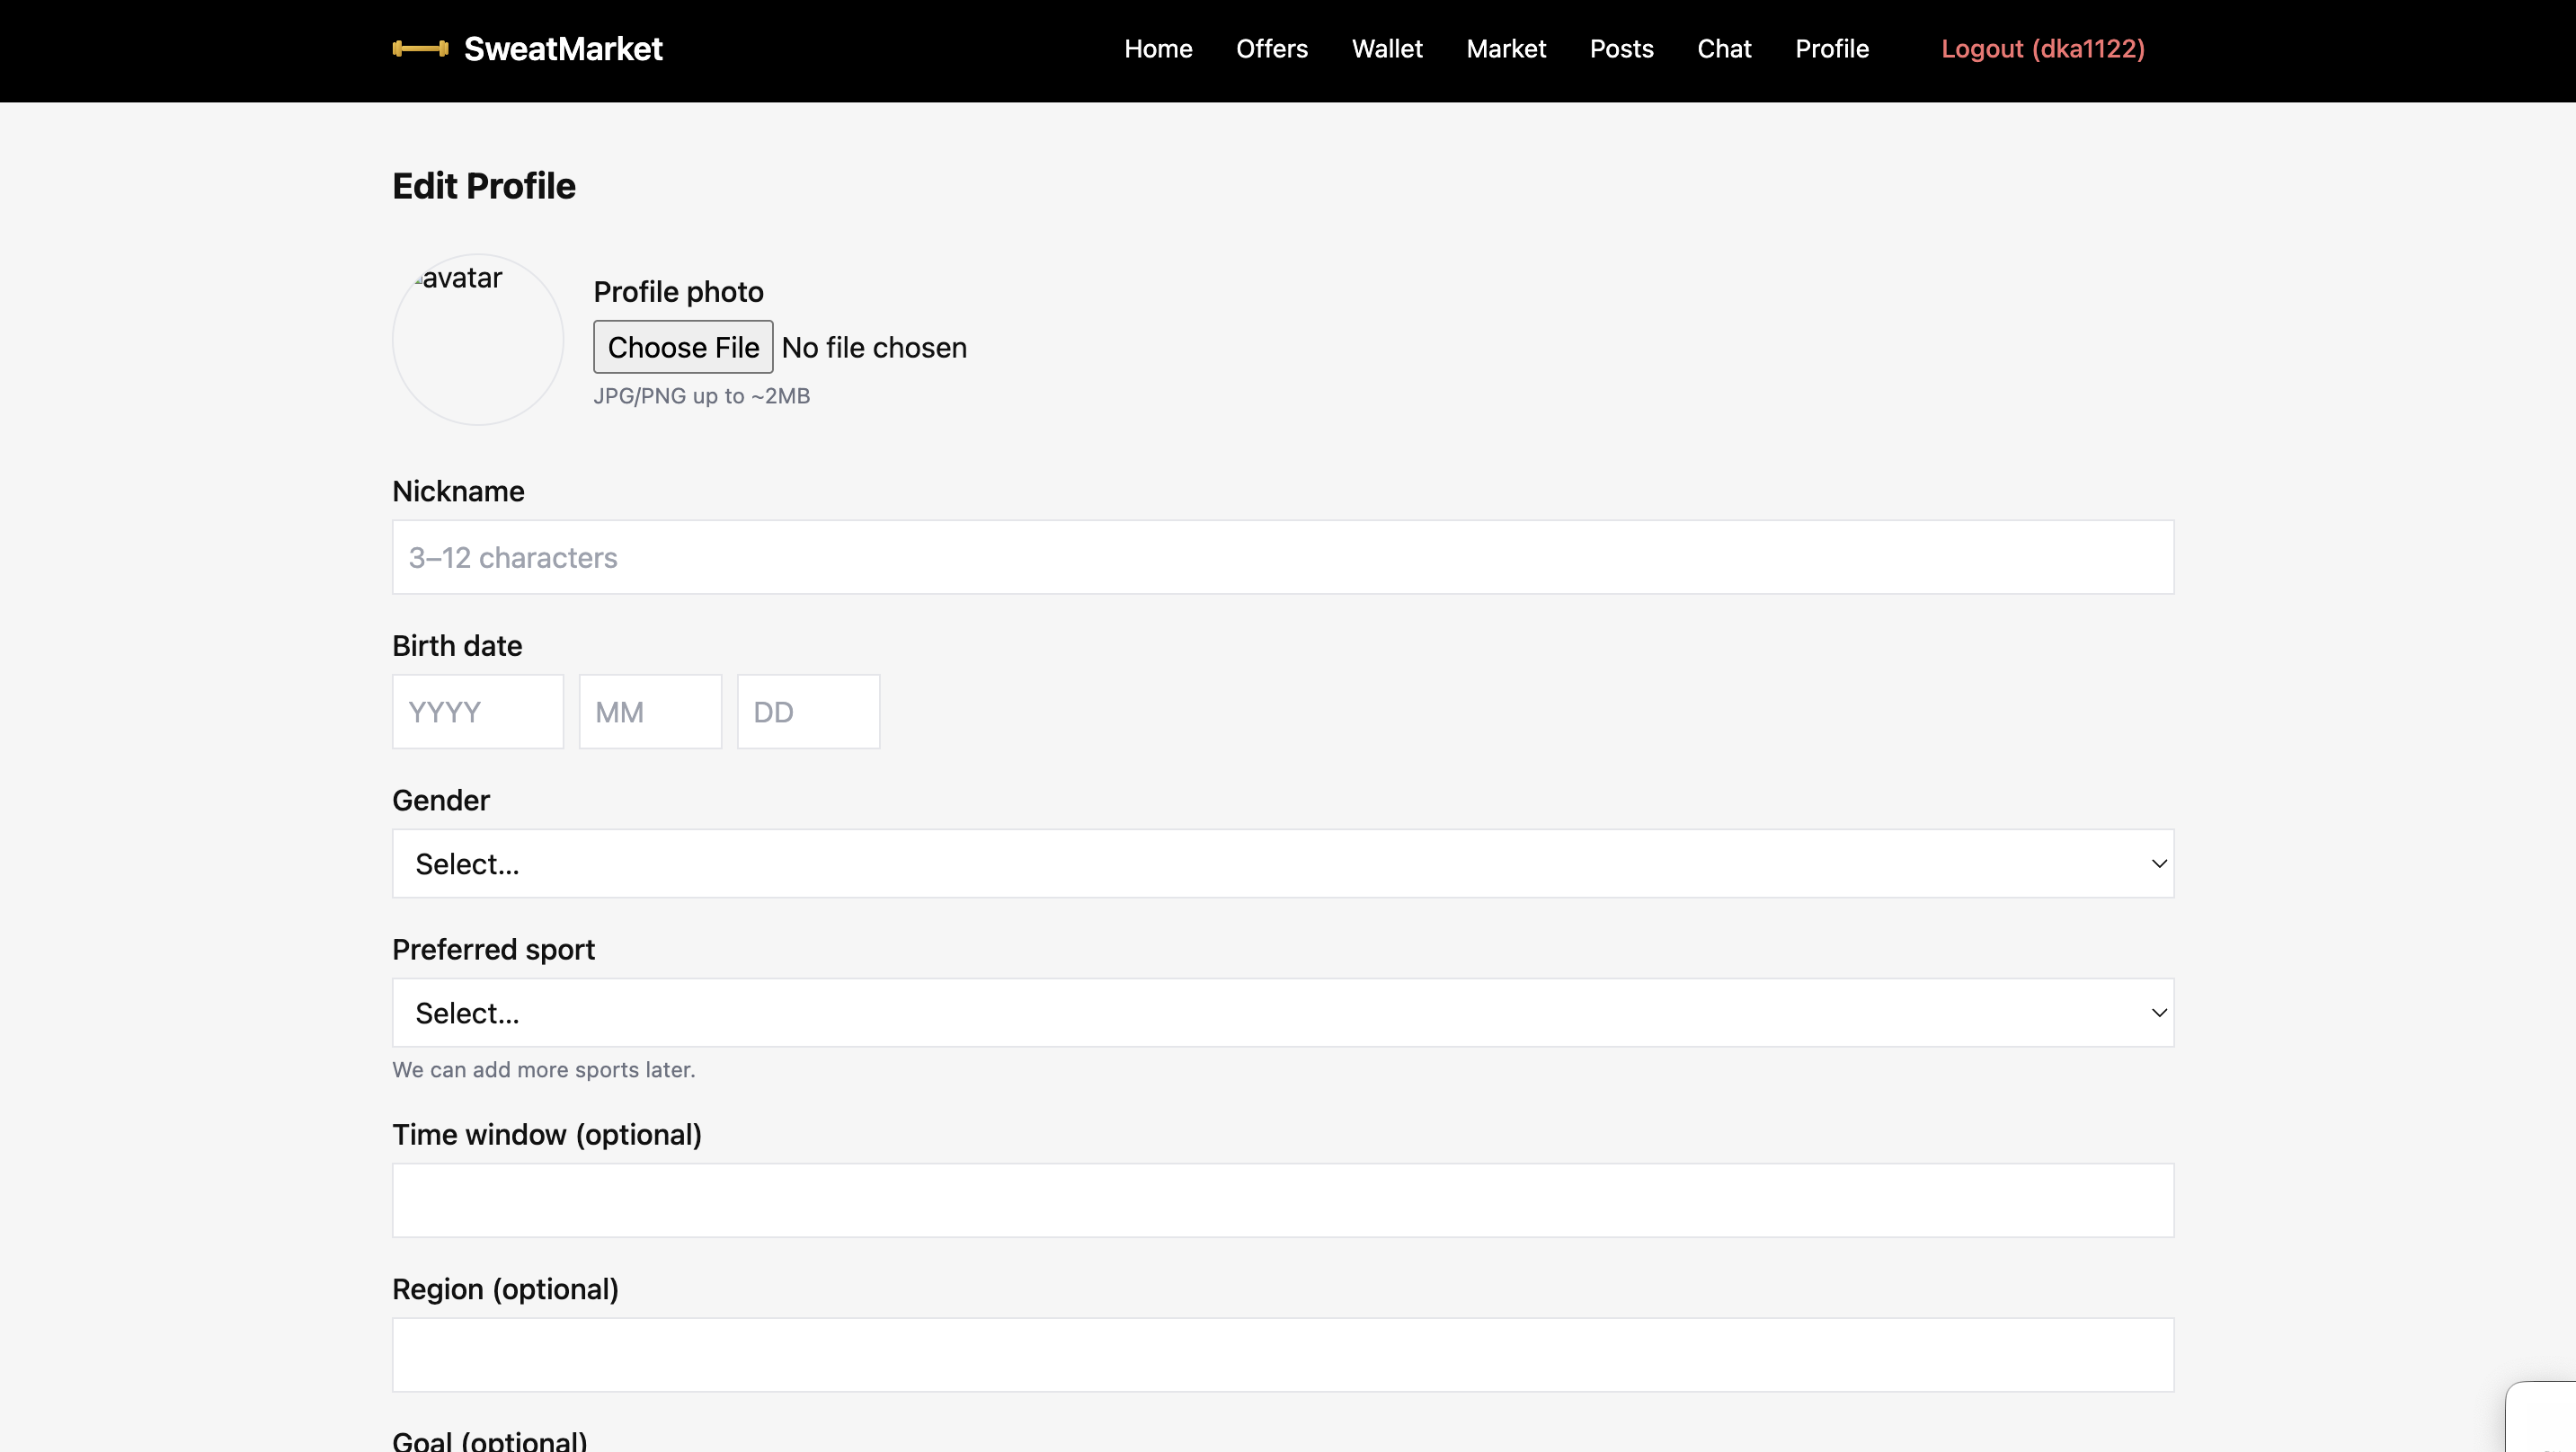Go to the Home nav item
The image size is (2576, 1452).
[x=1158, y=48]
